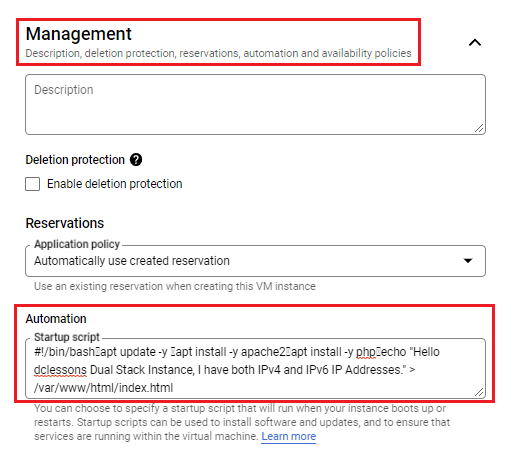Click the Description box resize handle
The height and width of the screenshot is (454, 525).
[x=479, y=128]
